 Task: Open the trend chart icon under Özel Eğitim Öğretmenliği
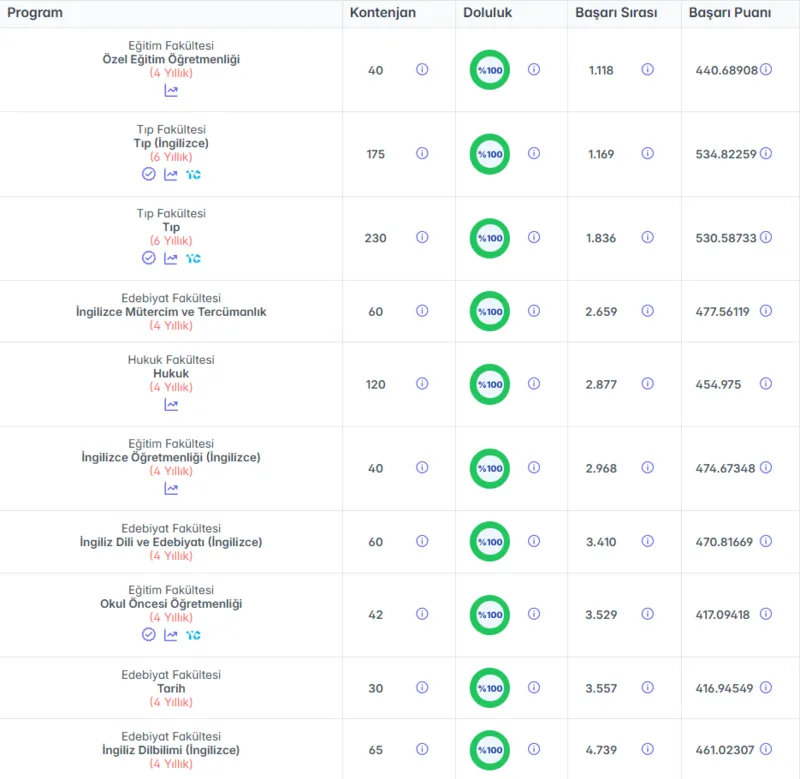point(171,91)
